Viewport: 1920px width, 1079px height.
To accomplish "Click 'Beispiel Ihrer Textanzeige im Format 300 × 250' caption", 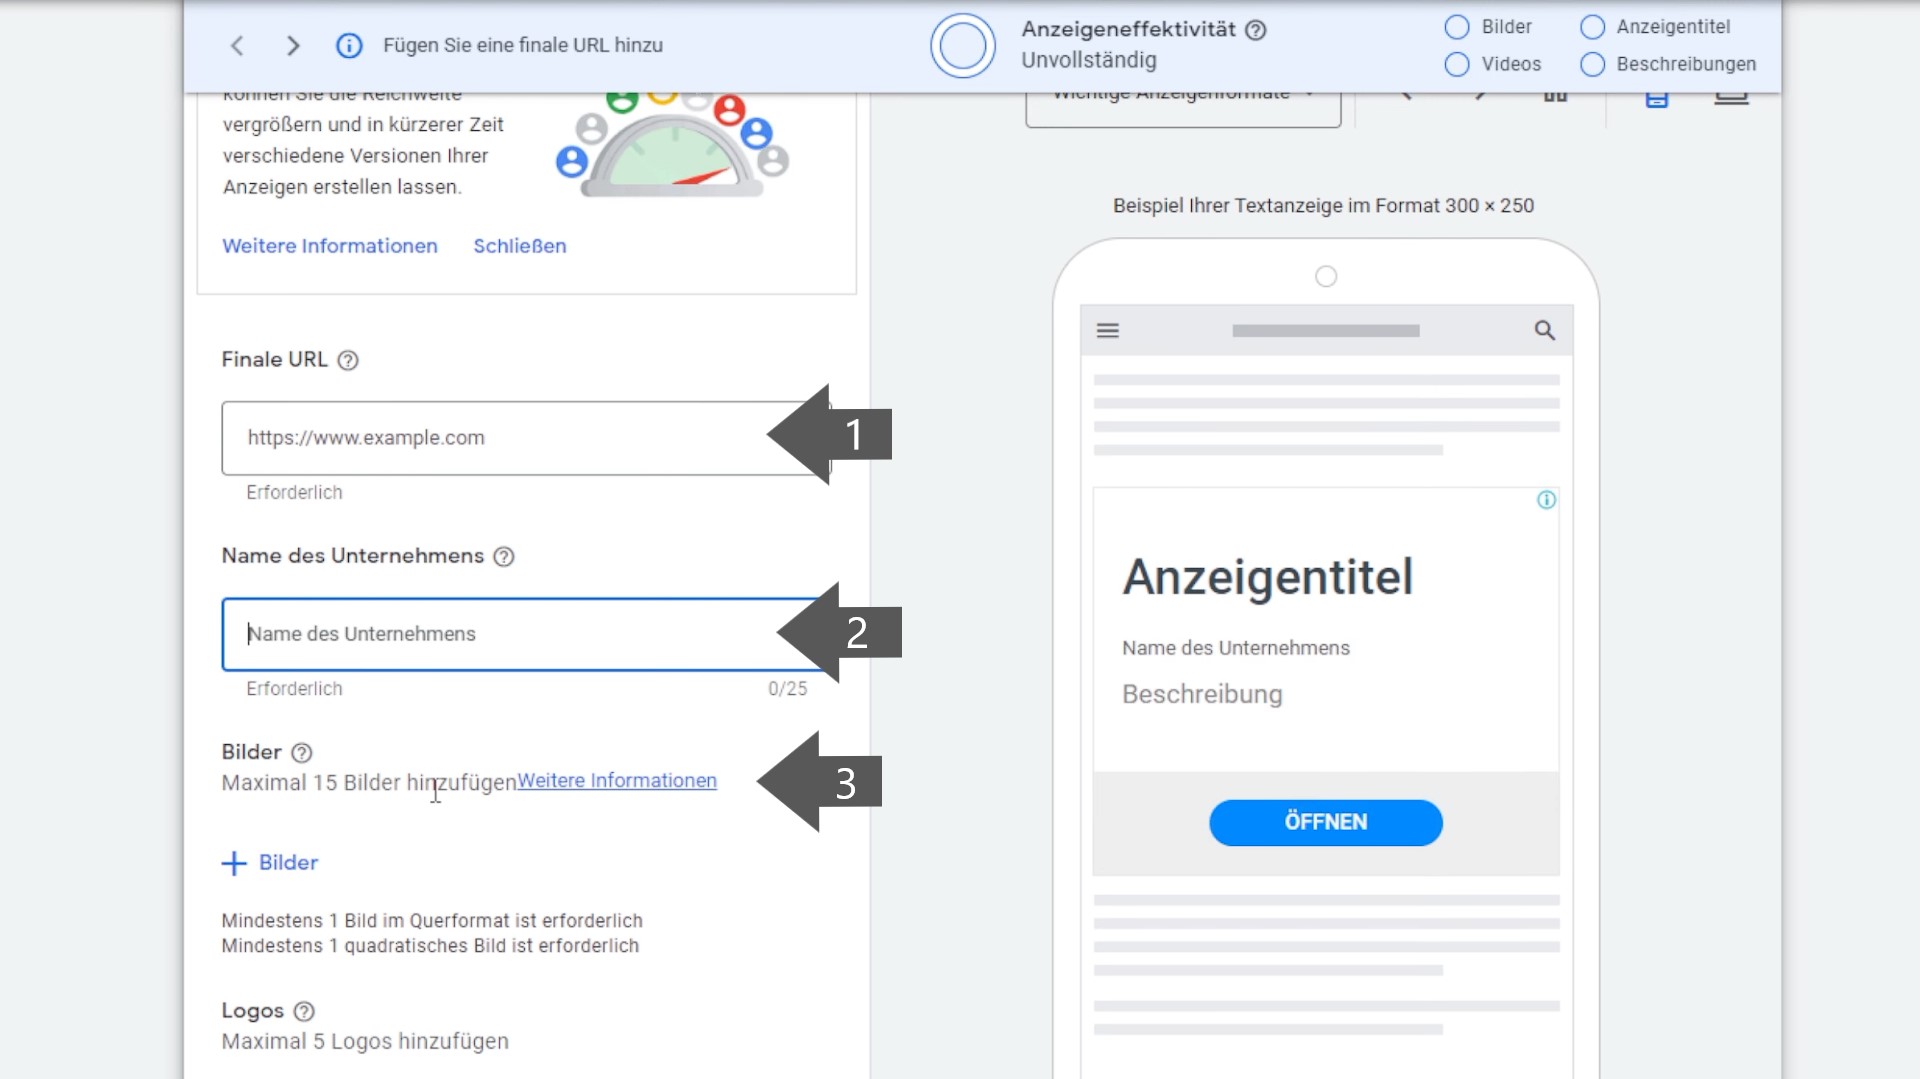I will point(1324,206).
